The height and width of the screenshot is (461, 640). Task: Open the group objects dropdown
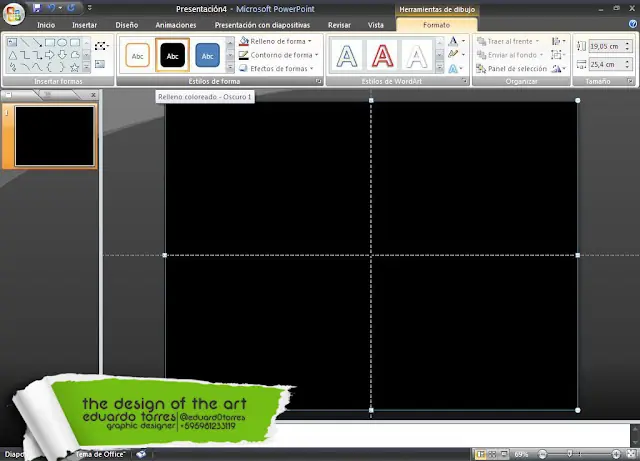(558, 55)
